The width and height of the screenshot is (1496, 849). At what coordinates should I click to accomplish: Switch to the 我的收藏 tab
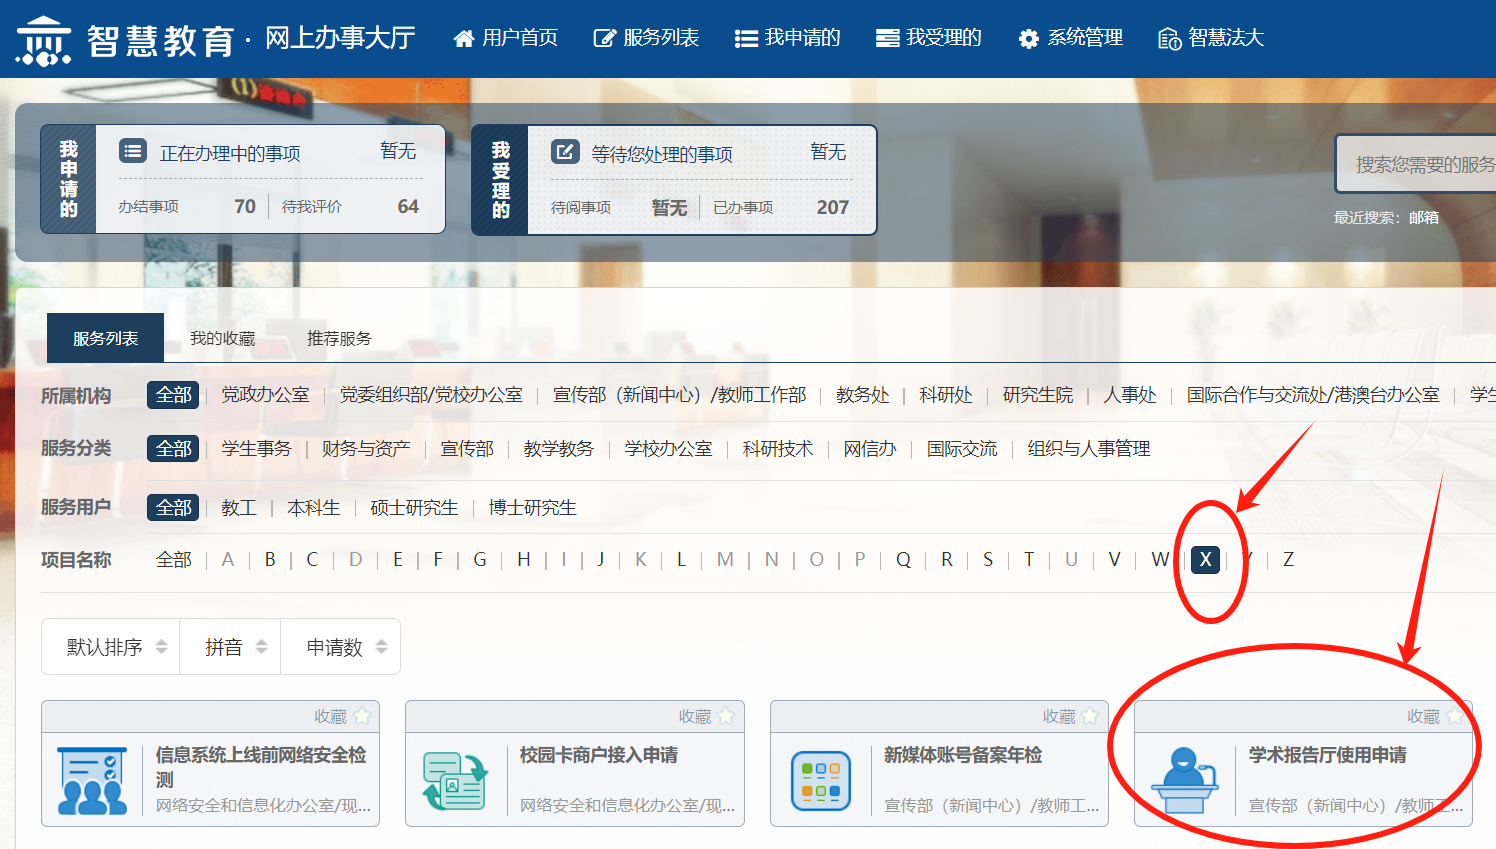pos(222,339)
